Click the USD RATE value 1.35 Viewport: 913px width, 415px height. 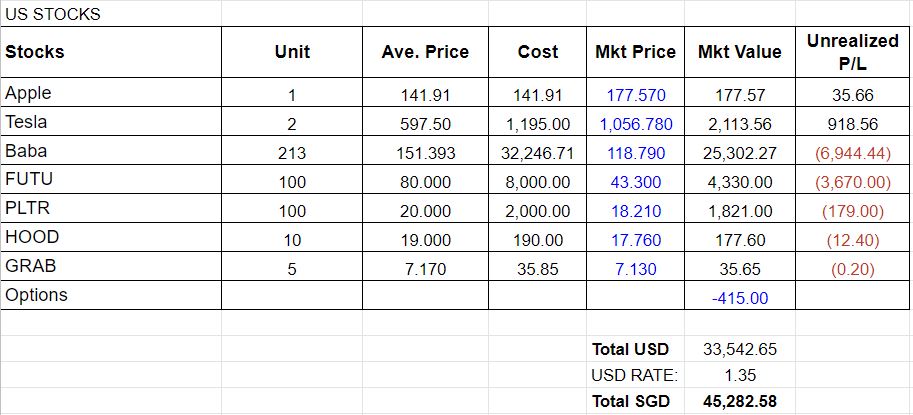point(739,375)
